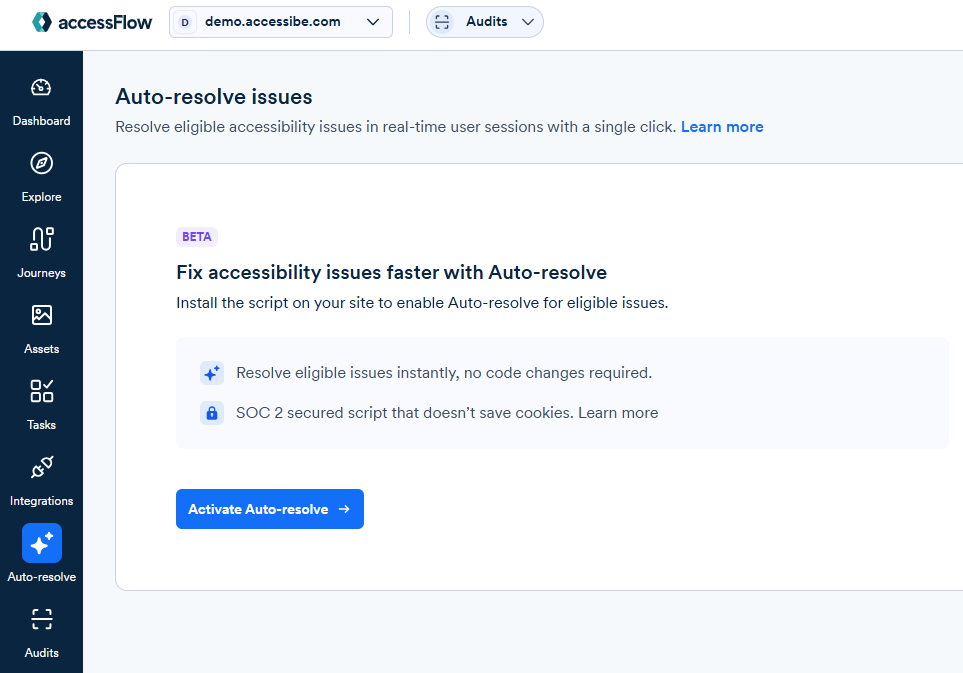Image resolution: width=963 pixels, height=673 pixels.
Task: Click the Integrations label in sidebar
Action: pyautogui.click(x=41, y=501)
